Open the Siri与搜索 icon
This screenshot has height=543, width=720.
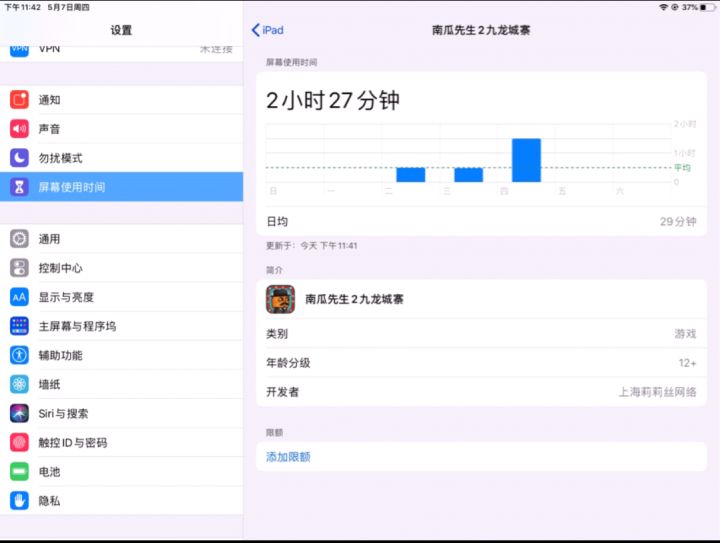click(x=19, y=413)
